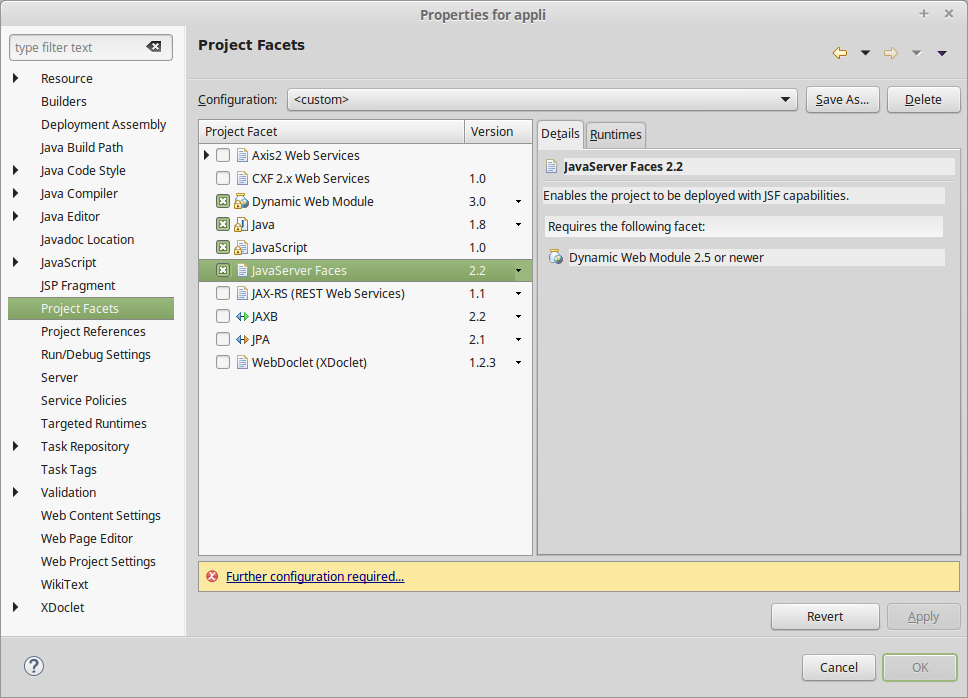Click the JAXB facet icon

point(240,316)
